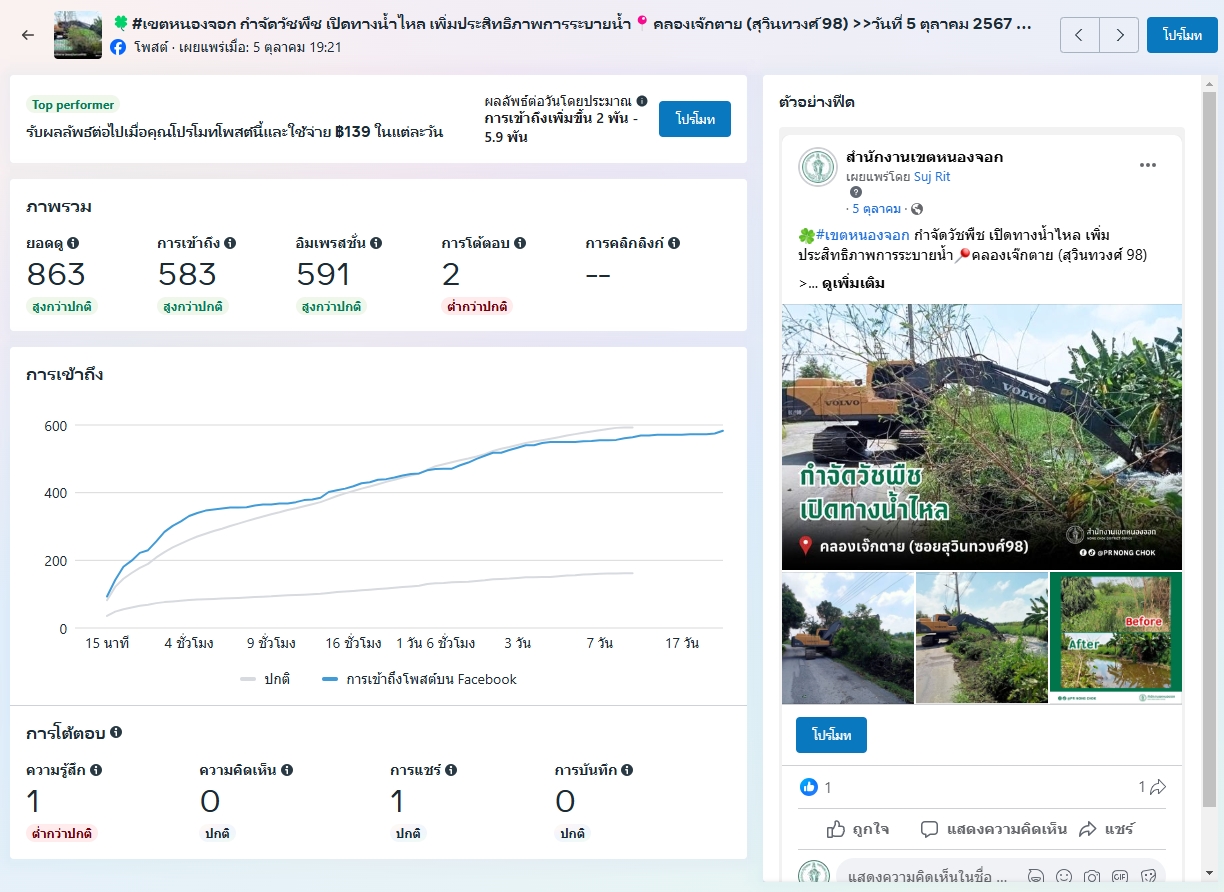Image resolution: width=1224 pixels, height=892 pixels.
Task: Go to next post with right chevron
Action: 1119,35
